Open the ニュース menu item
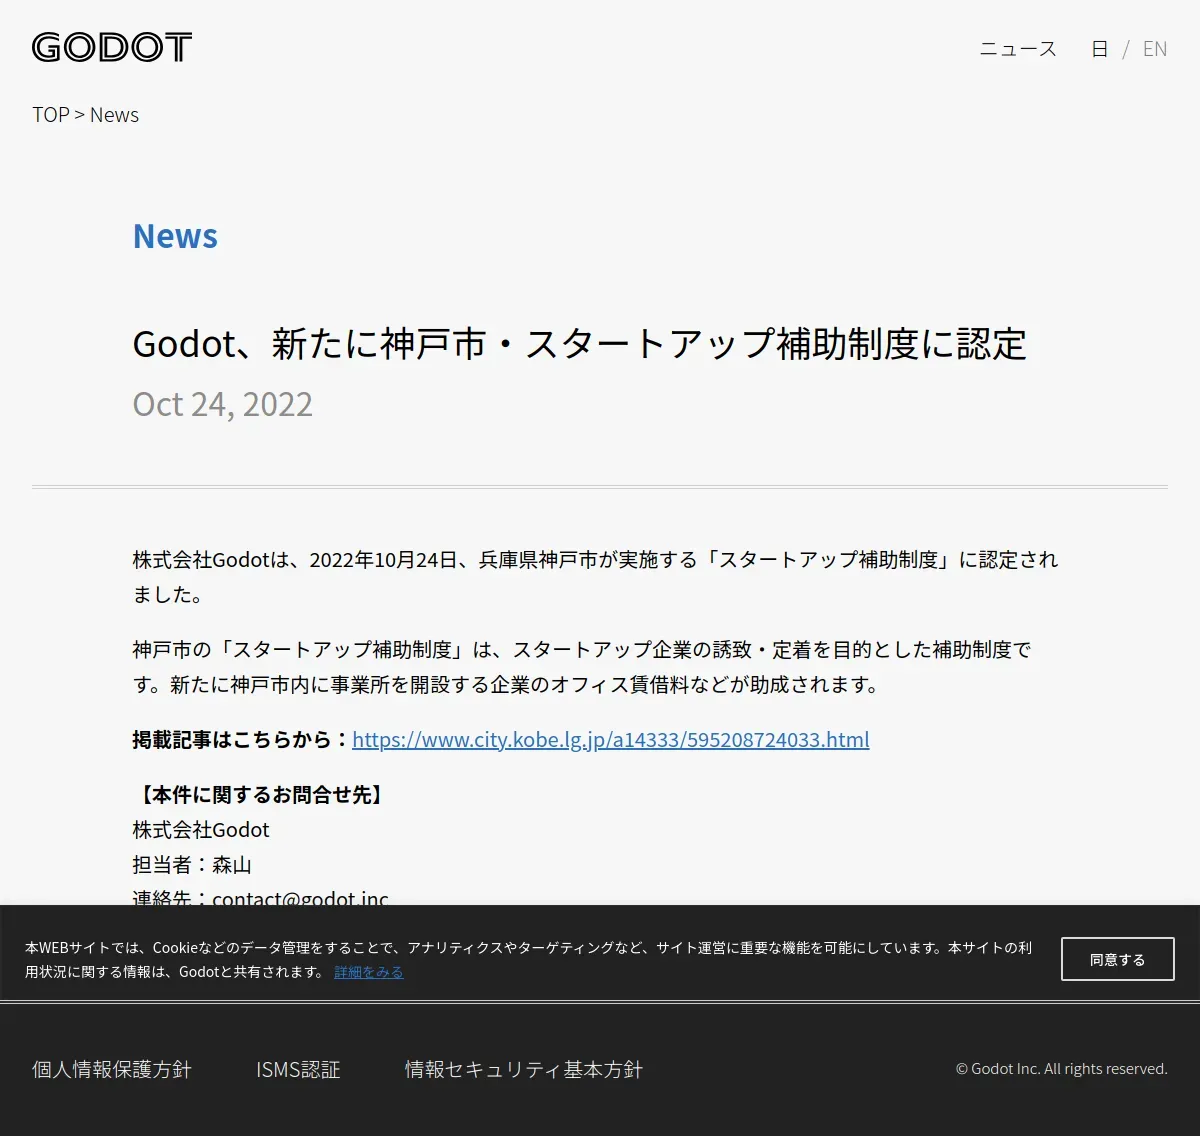 point(1018,49)
